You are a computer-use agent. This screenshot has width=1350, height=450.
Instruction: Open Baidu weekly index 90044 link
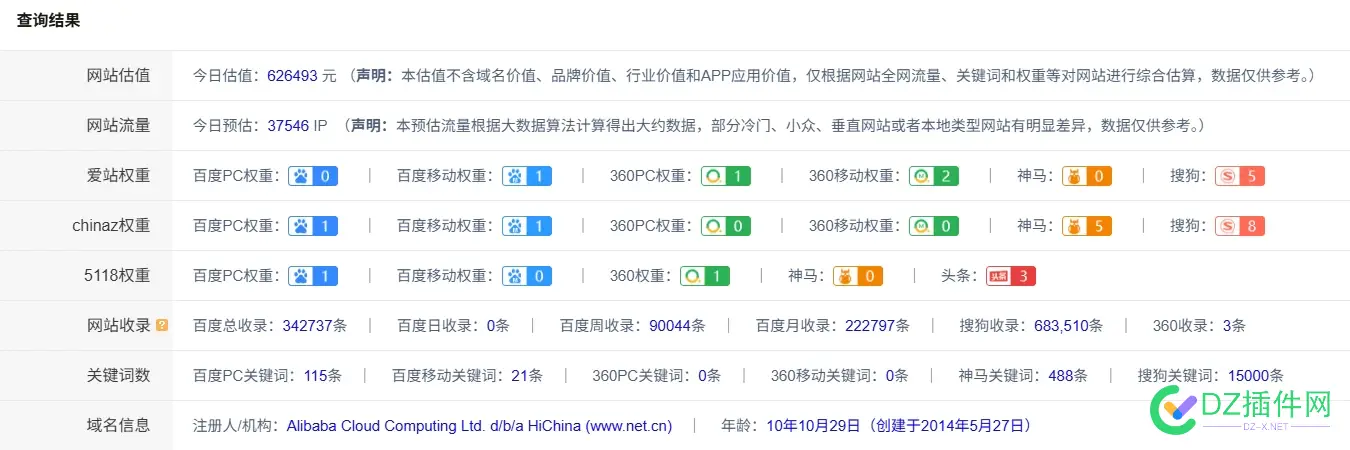click(x=670, y=326)
